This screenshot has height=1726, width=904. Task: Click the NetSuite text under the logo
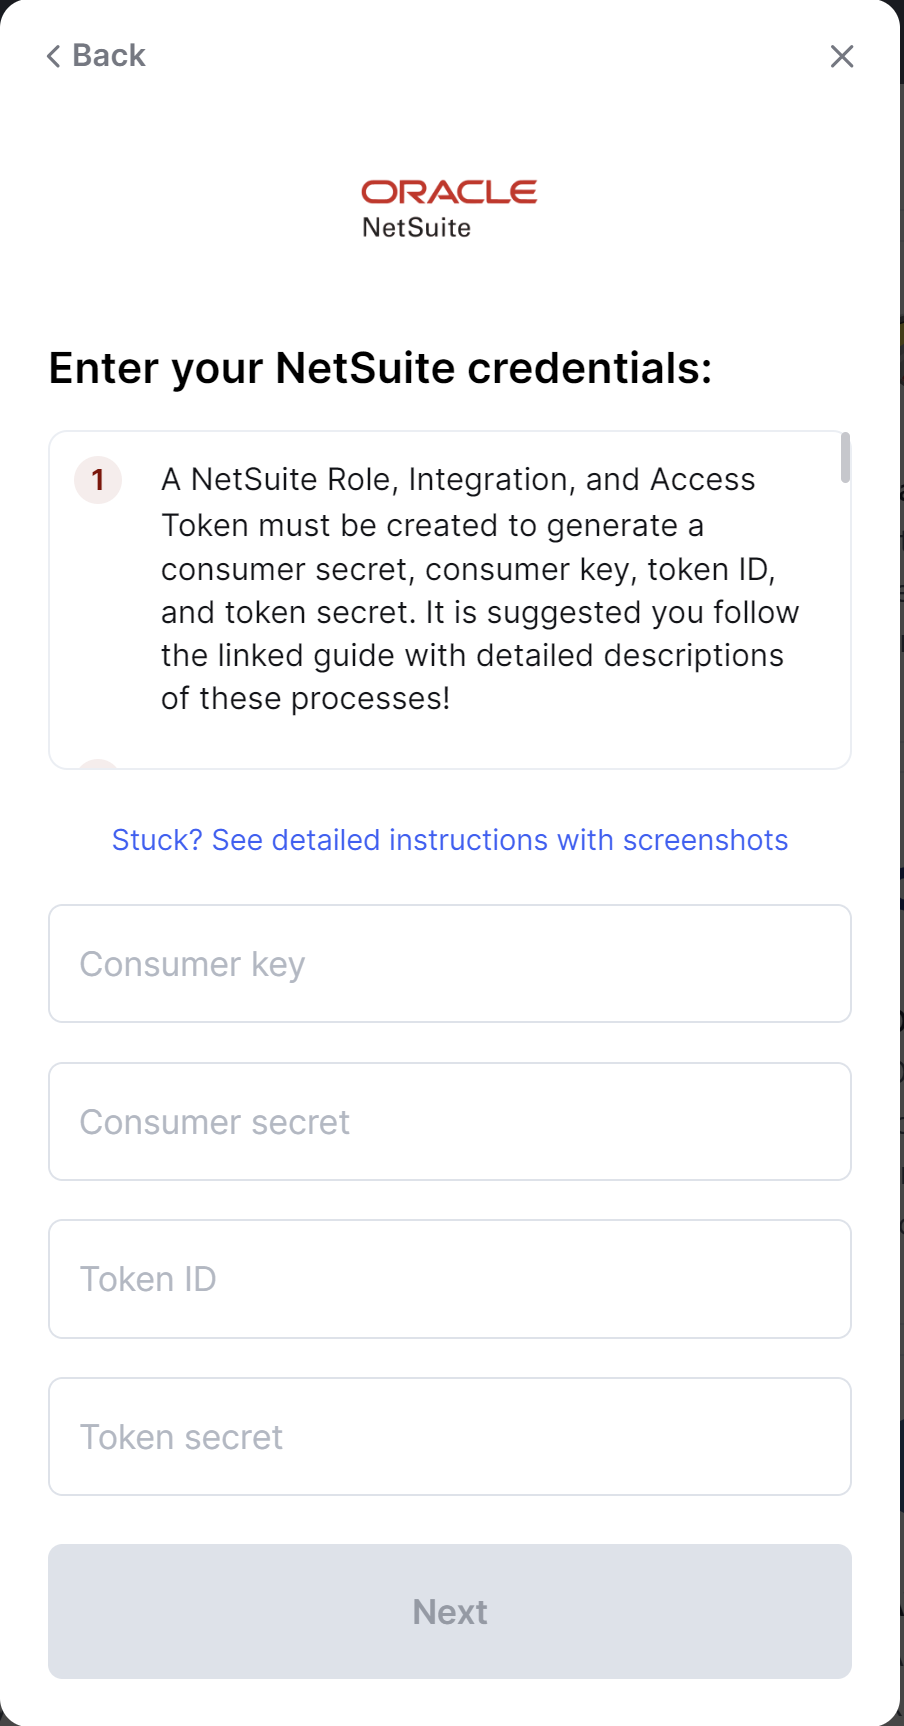click(417, 228)
